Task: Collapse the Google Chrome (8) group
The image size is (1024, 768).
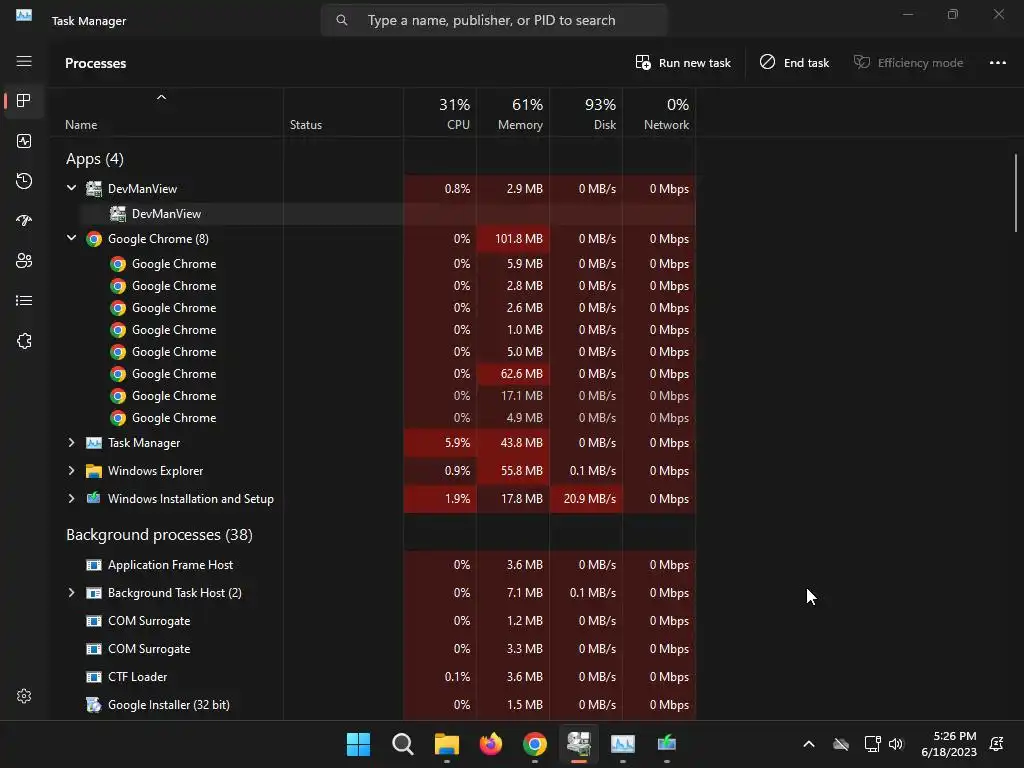Action: point(71,238)
